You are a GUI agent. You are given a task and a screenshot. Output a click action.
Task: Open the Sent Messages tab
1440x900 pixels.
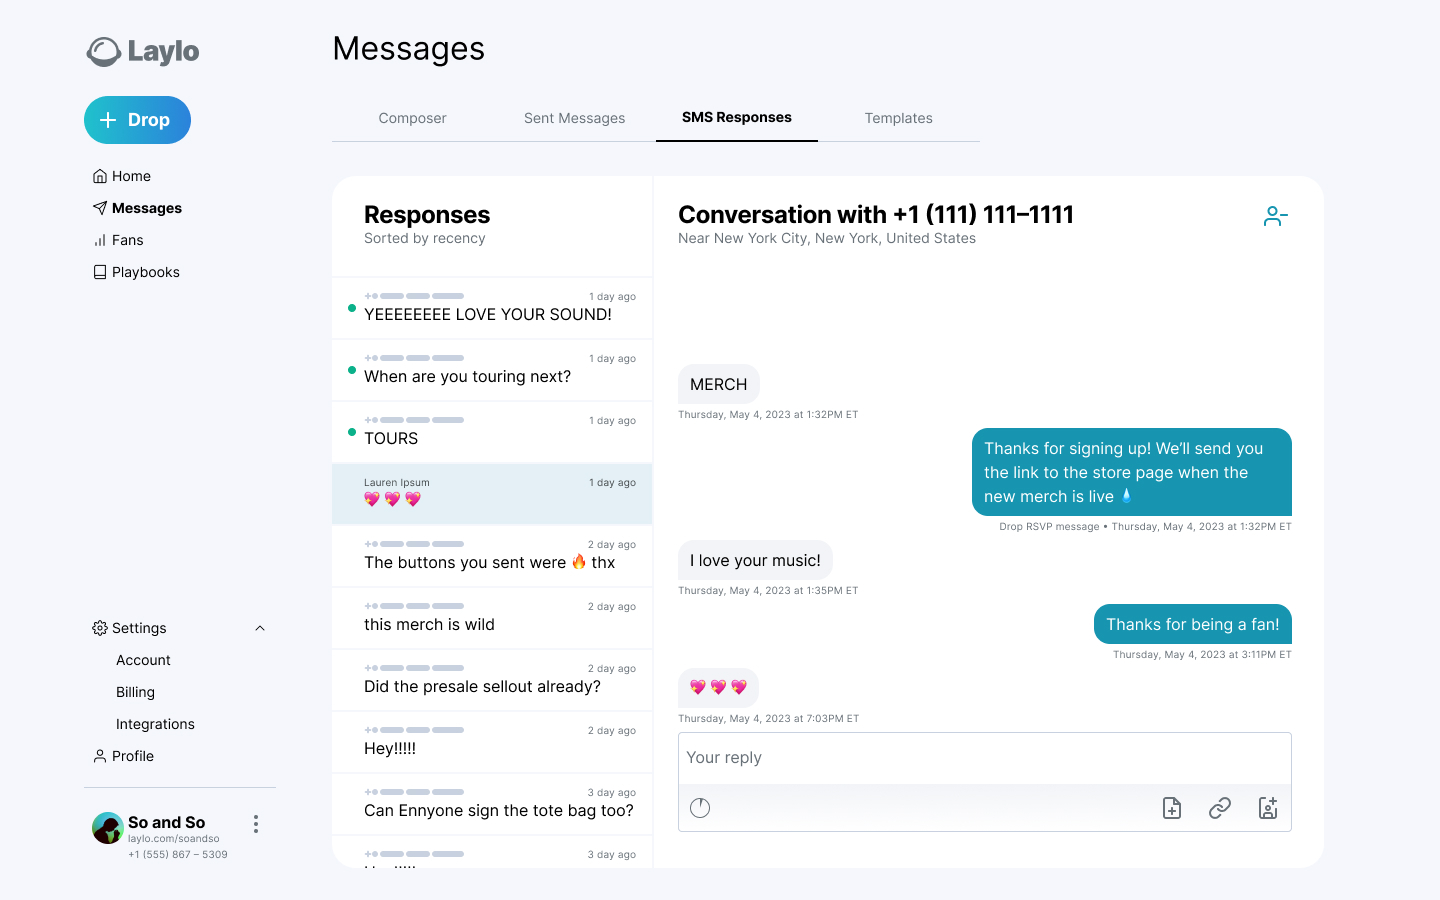click(574, 118)
